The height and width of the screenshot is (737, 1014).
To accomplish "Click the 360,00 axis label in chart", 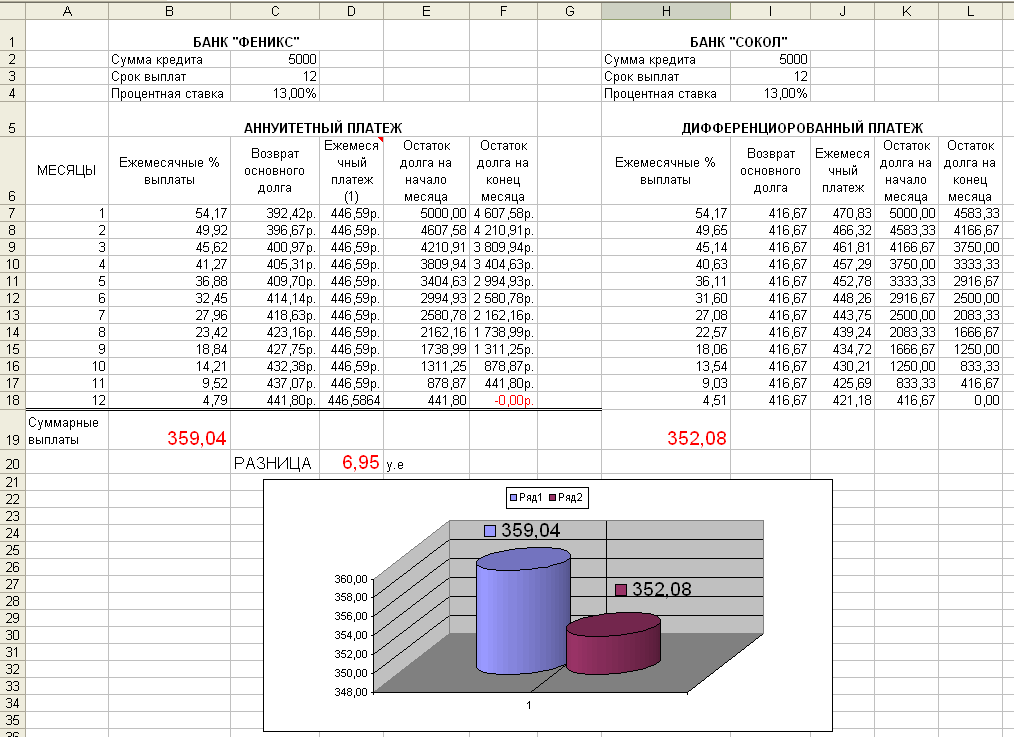I will [351, 579].
